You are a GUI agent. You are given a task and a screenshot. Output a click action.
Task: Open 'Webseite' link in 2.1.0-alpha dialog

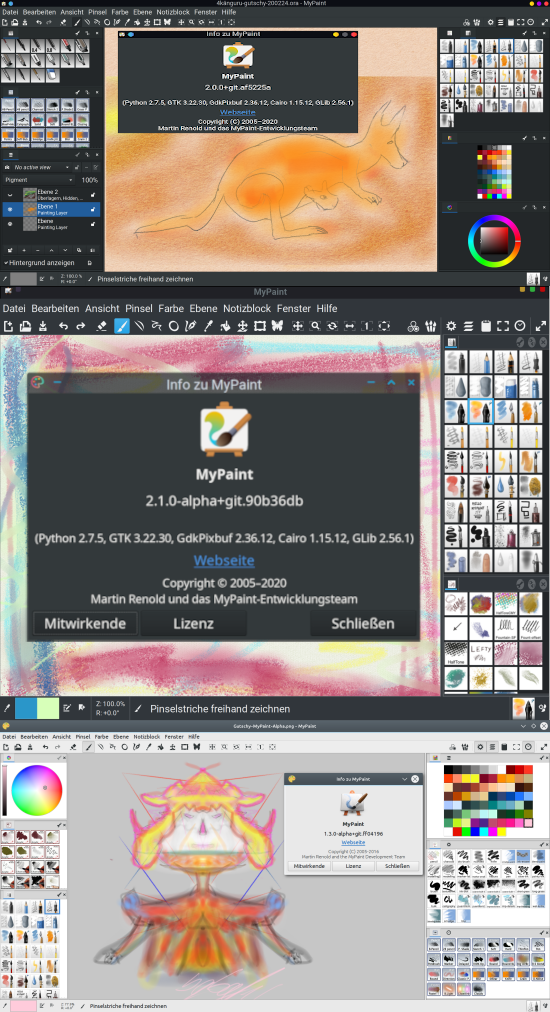(224, 560)
